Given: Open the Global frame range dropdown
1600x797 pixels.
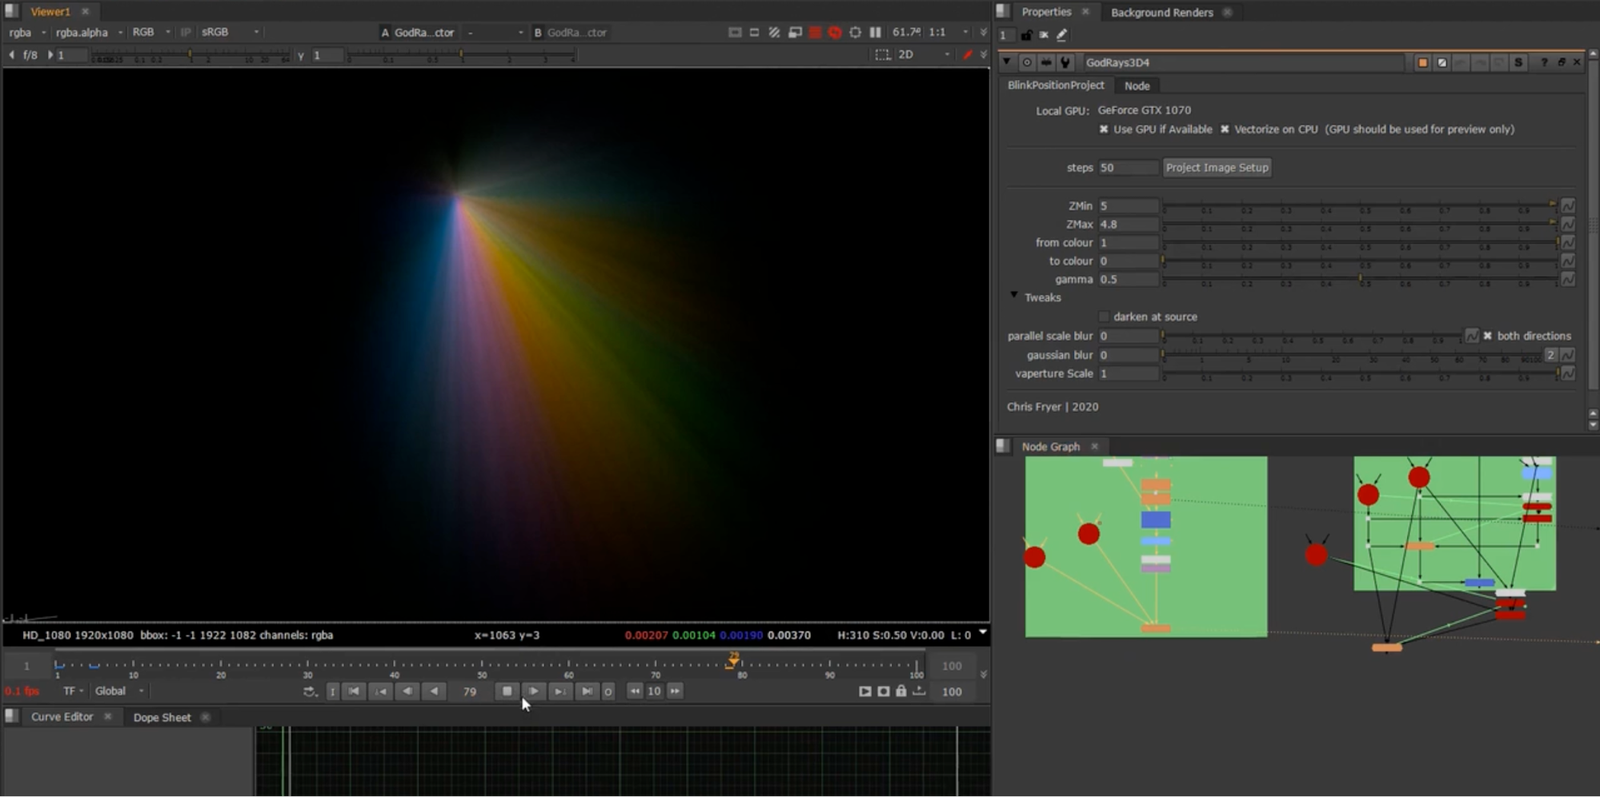Looking at the screenshot, I should (x=119, y=691).
